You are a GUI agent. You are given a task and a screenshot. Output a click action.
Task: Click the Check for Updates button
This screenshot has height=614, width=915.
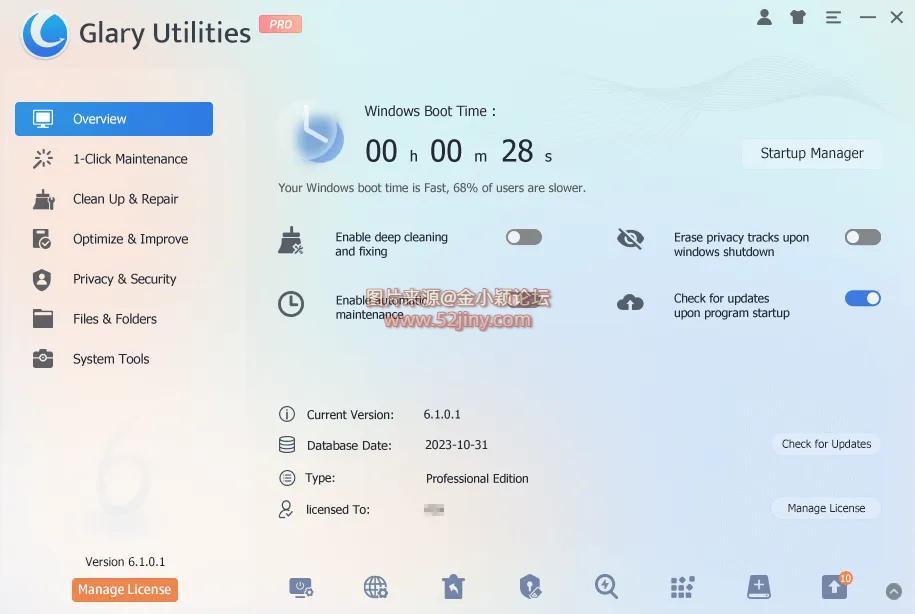pos(826,444)
